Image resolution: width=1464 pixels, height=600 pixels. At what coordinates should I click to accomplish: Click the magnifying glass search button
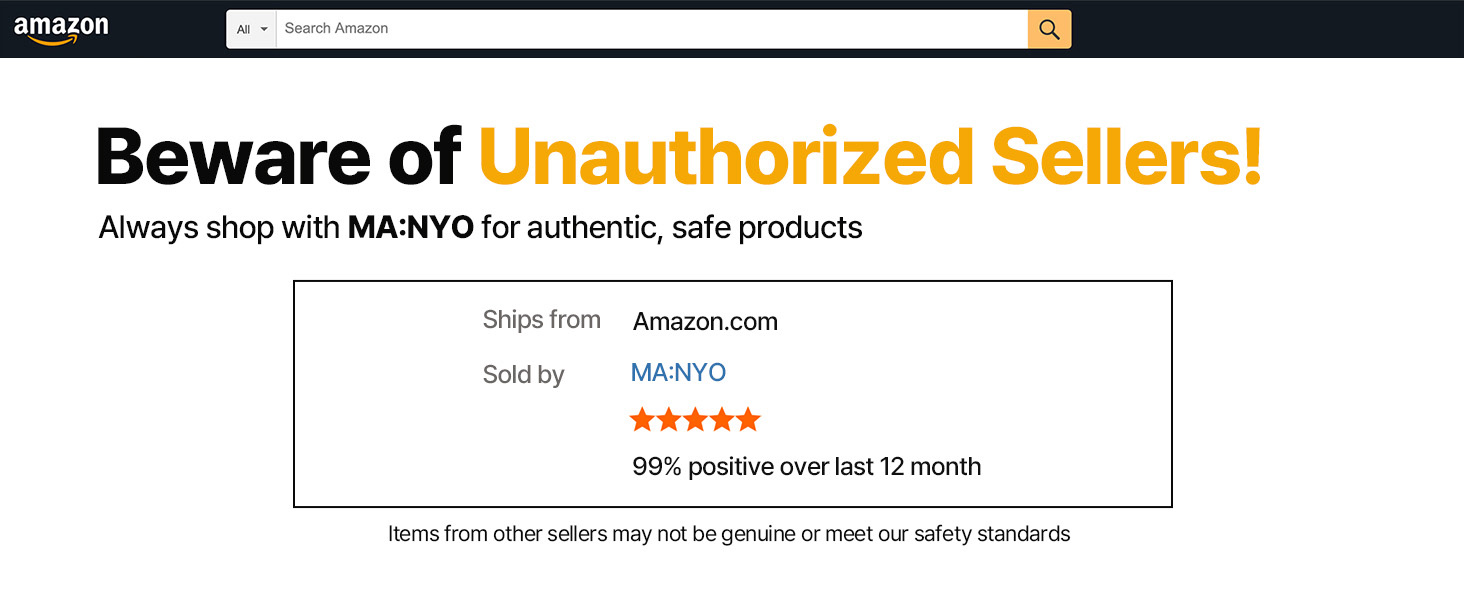(1049, 29)
